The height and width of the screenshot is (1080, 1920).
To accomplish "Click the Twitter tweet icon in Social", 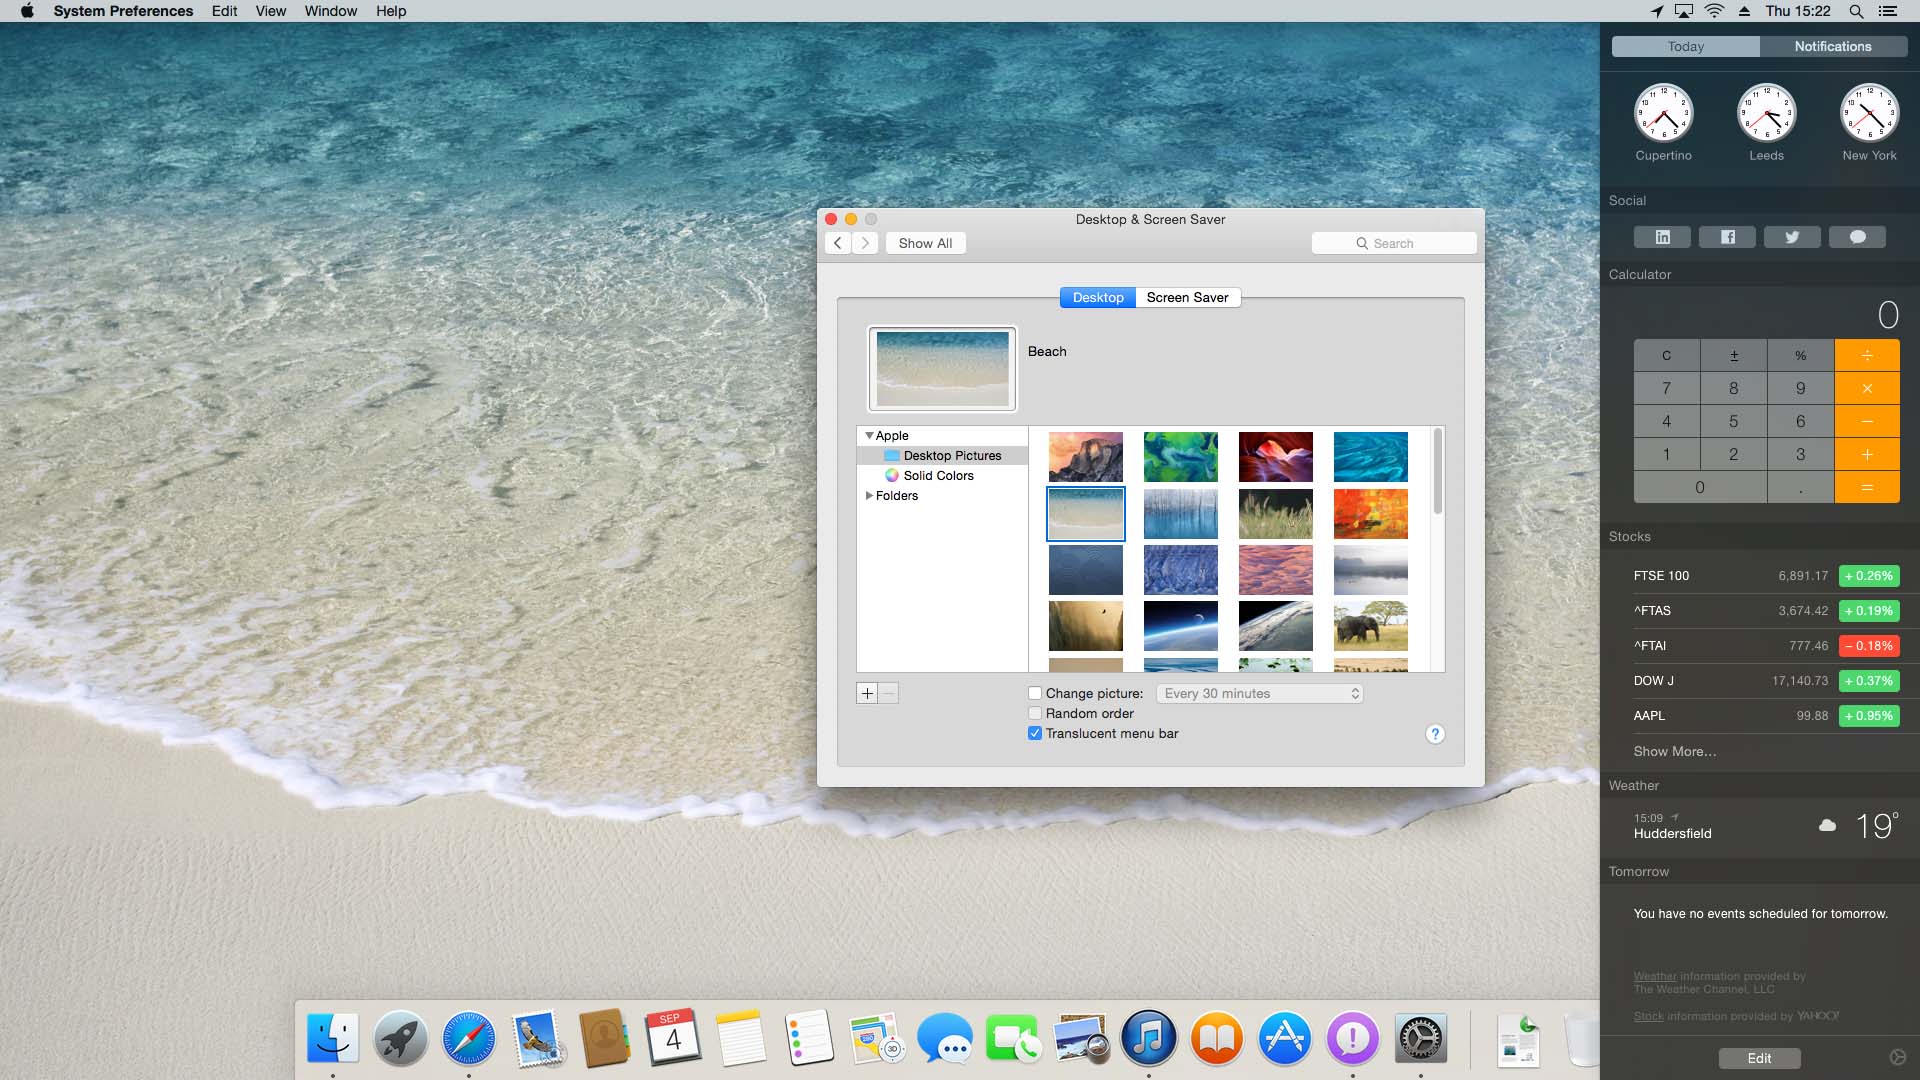I will point(1792,237).
